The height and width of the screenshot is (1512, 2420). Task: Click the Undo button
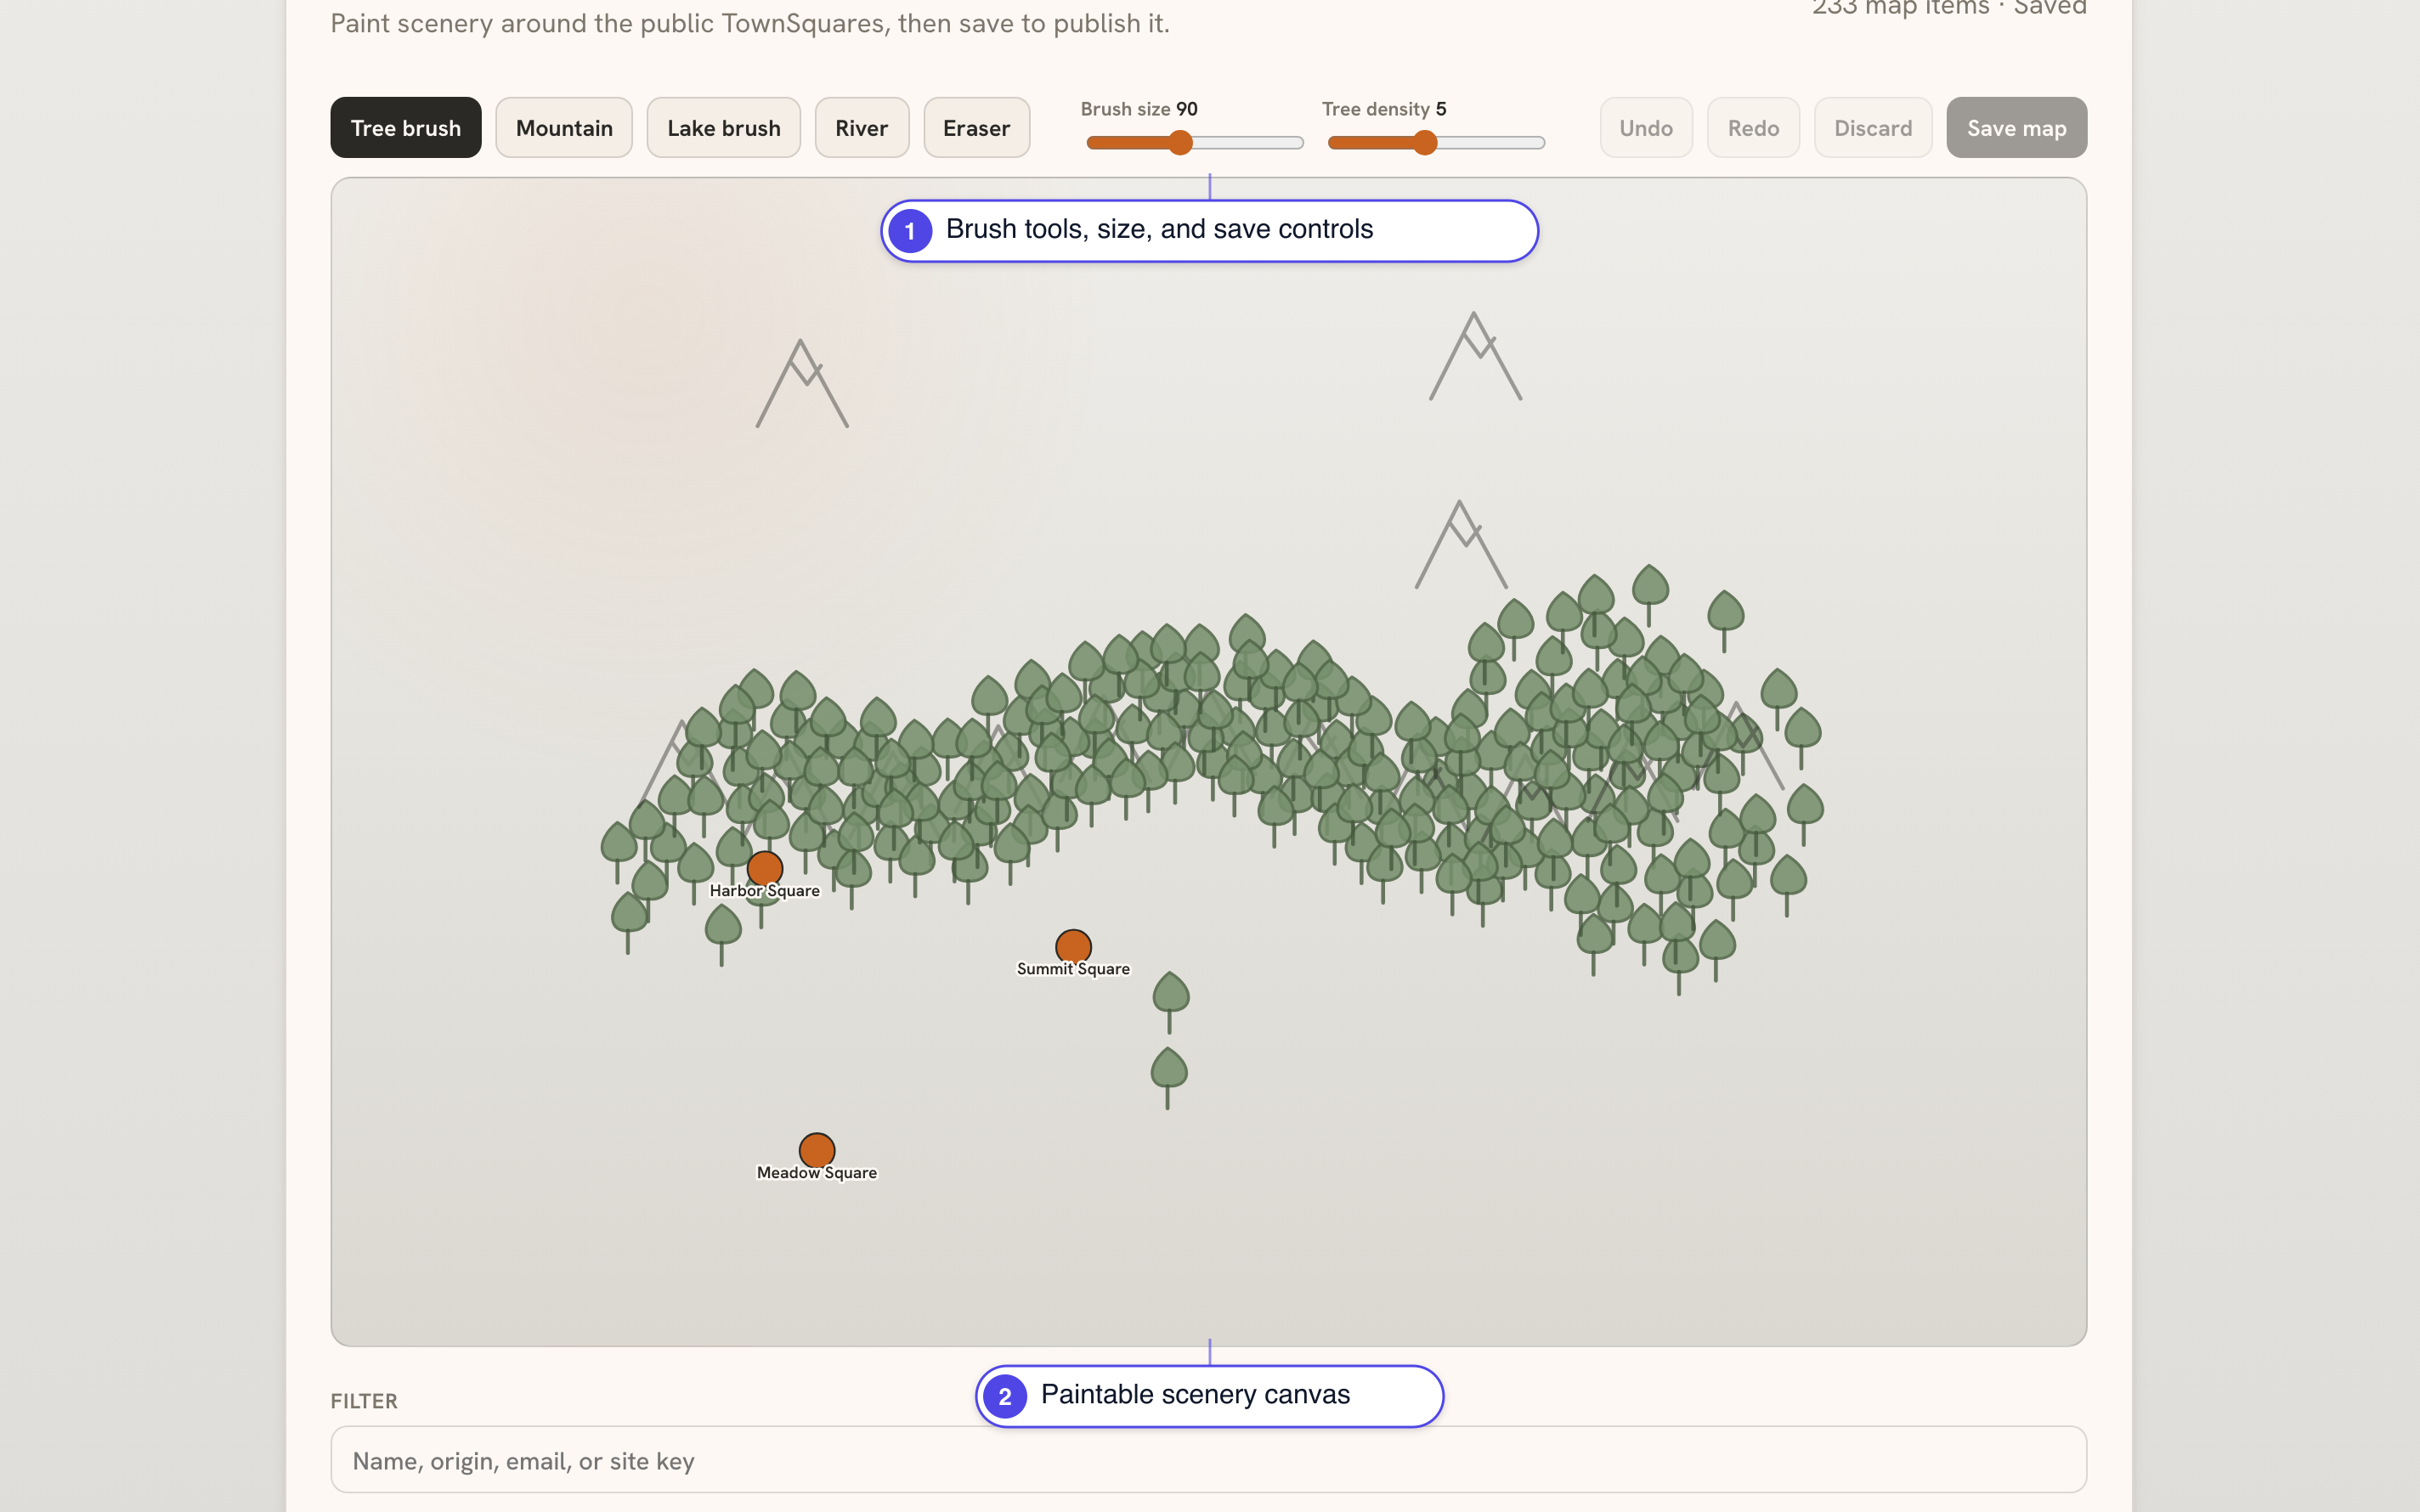coord(1646,127)
